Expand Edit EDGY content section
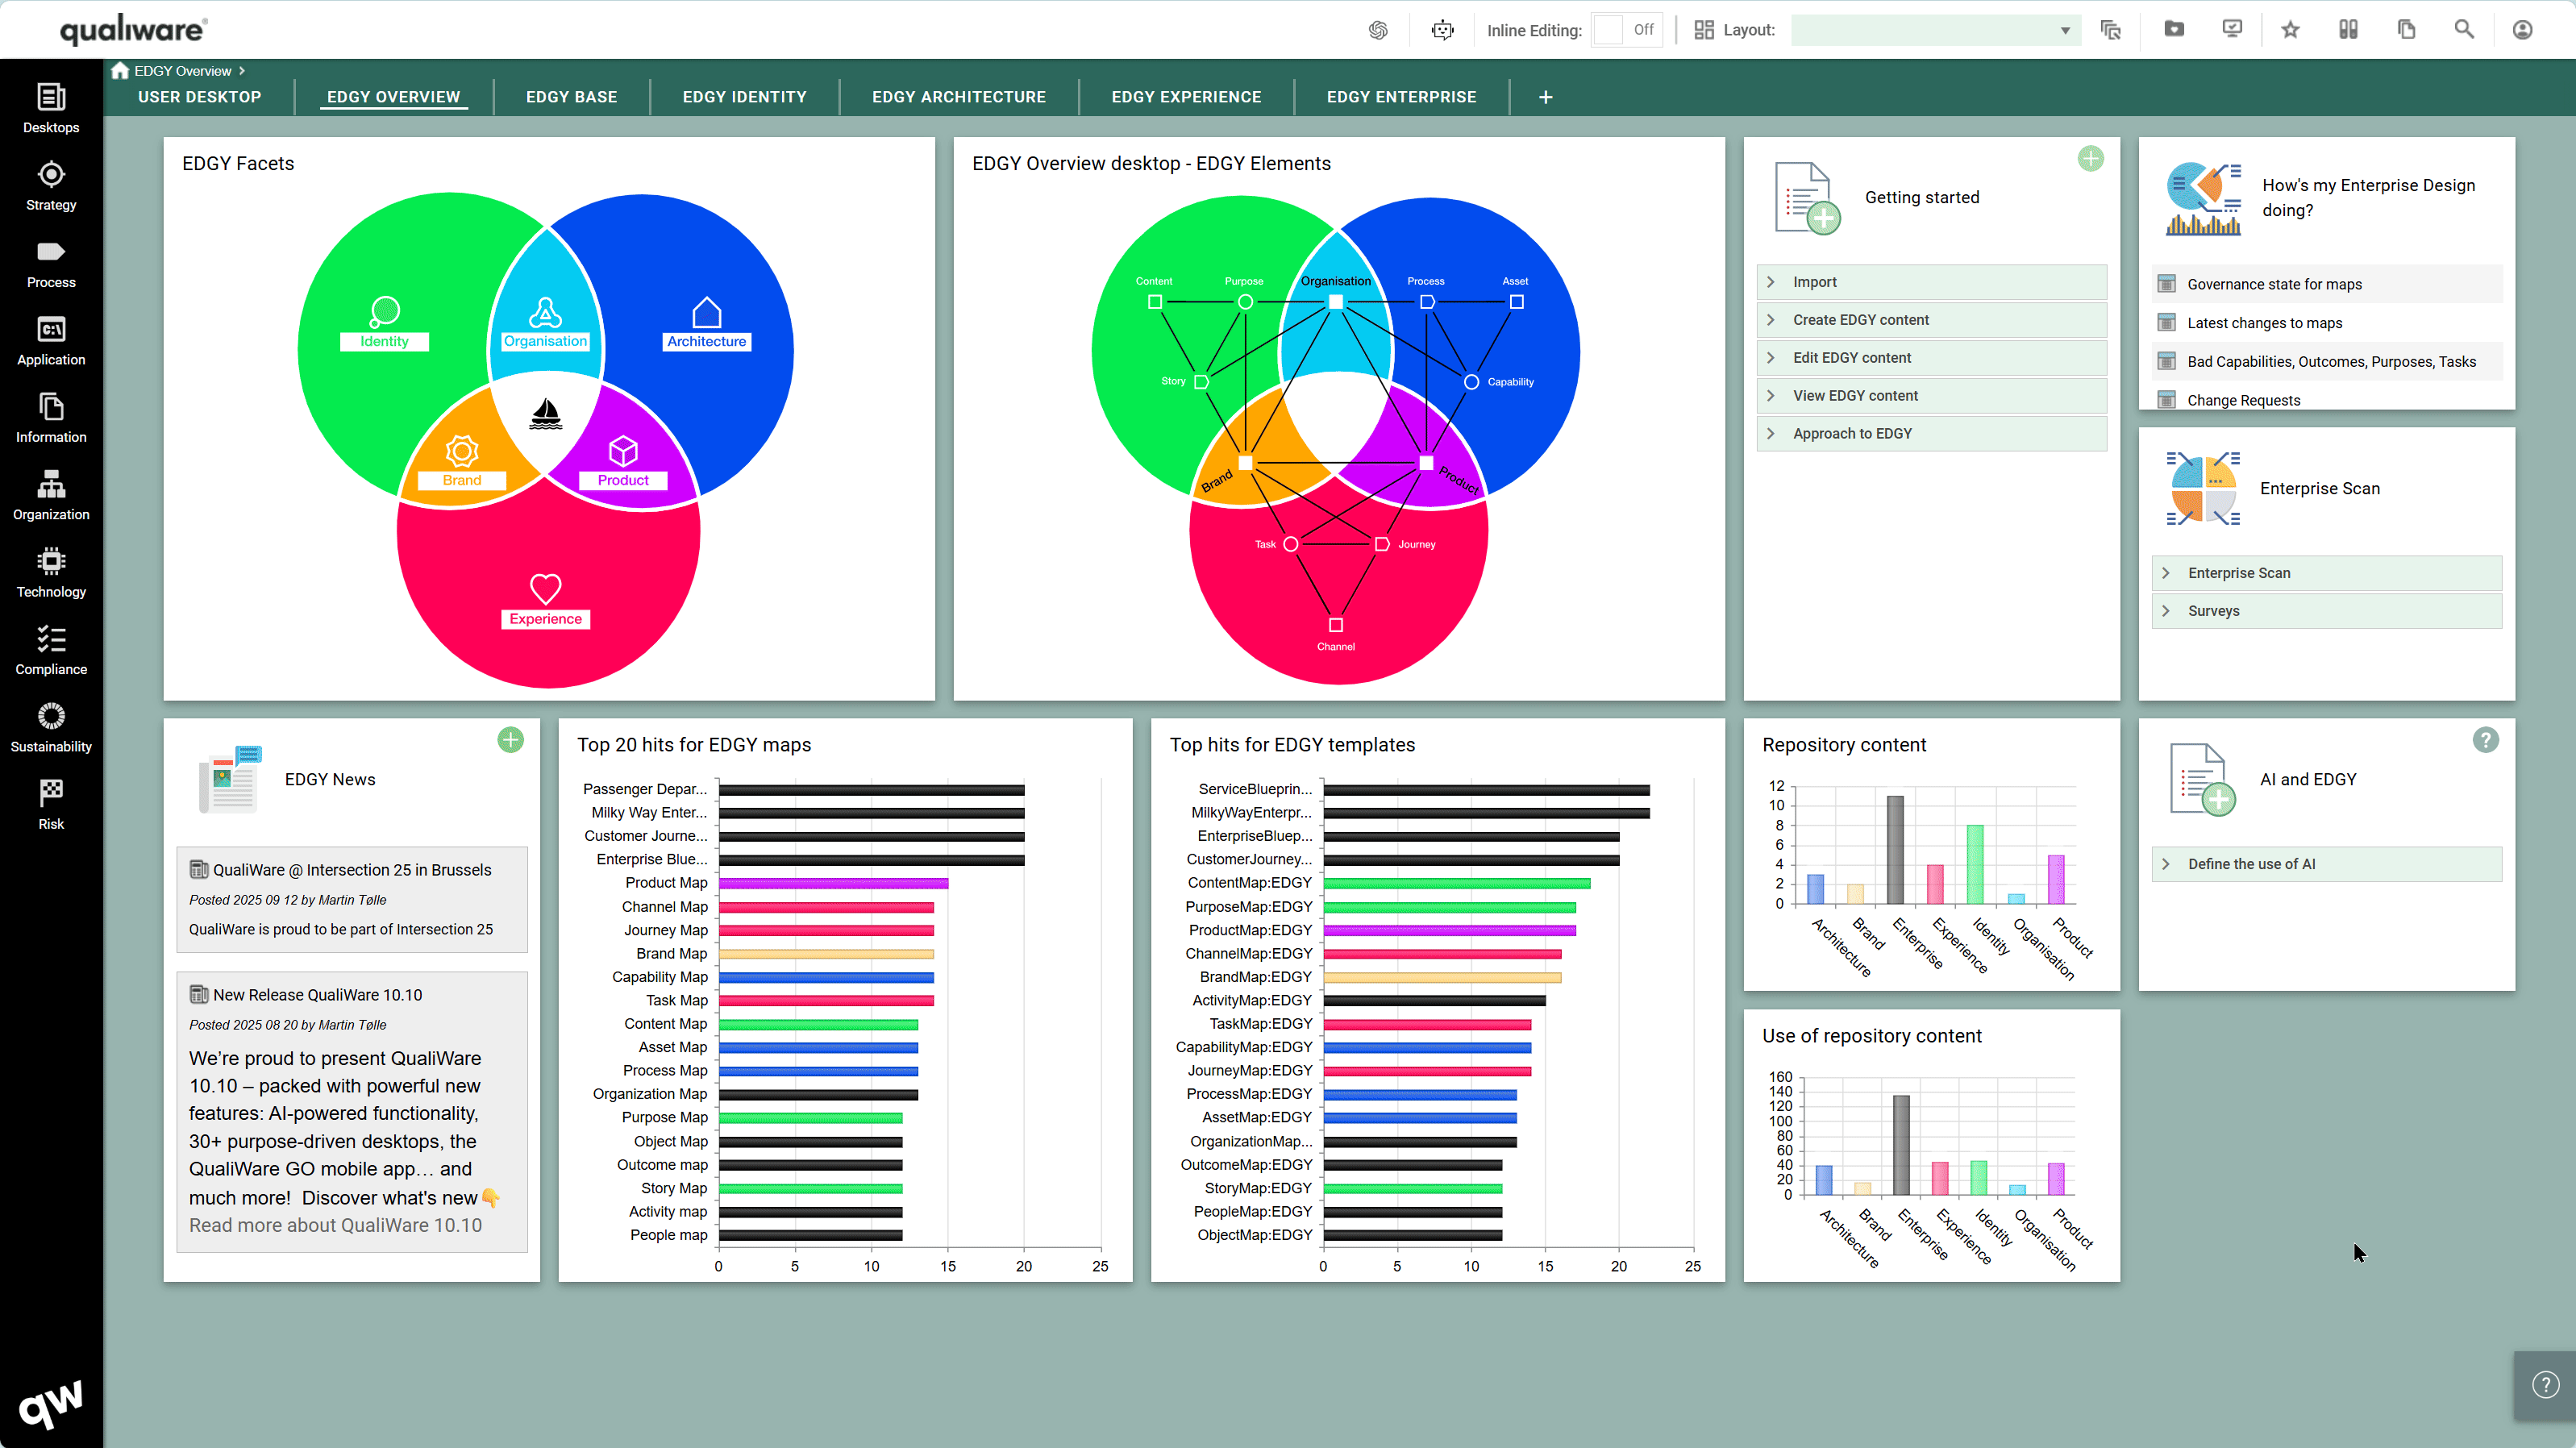The image size is (2576, 1448). coord(1931,357)
